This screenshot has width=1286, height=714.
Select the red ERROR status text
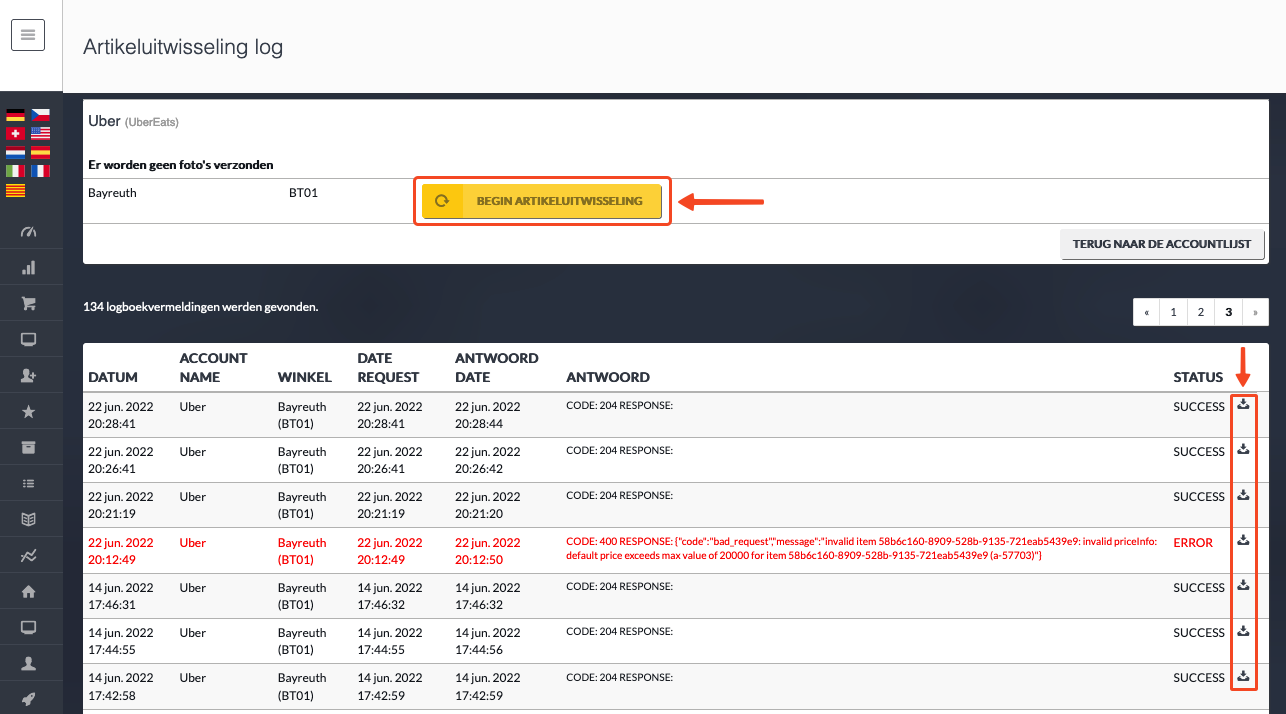coord(1193,543)
